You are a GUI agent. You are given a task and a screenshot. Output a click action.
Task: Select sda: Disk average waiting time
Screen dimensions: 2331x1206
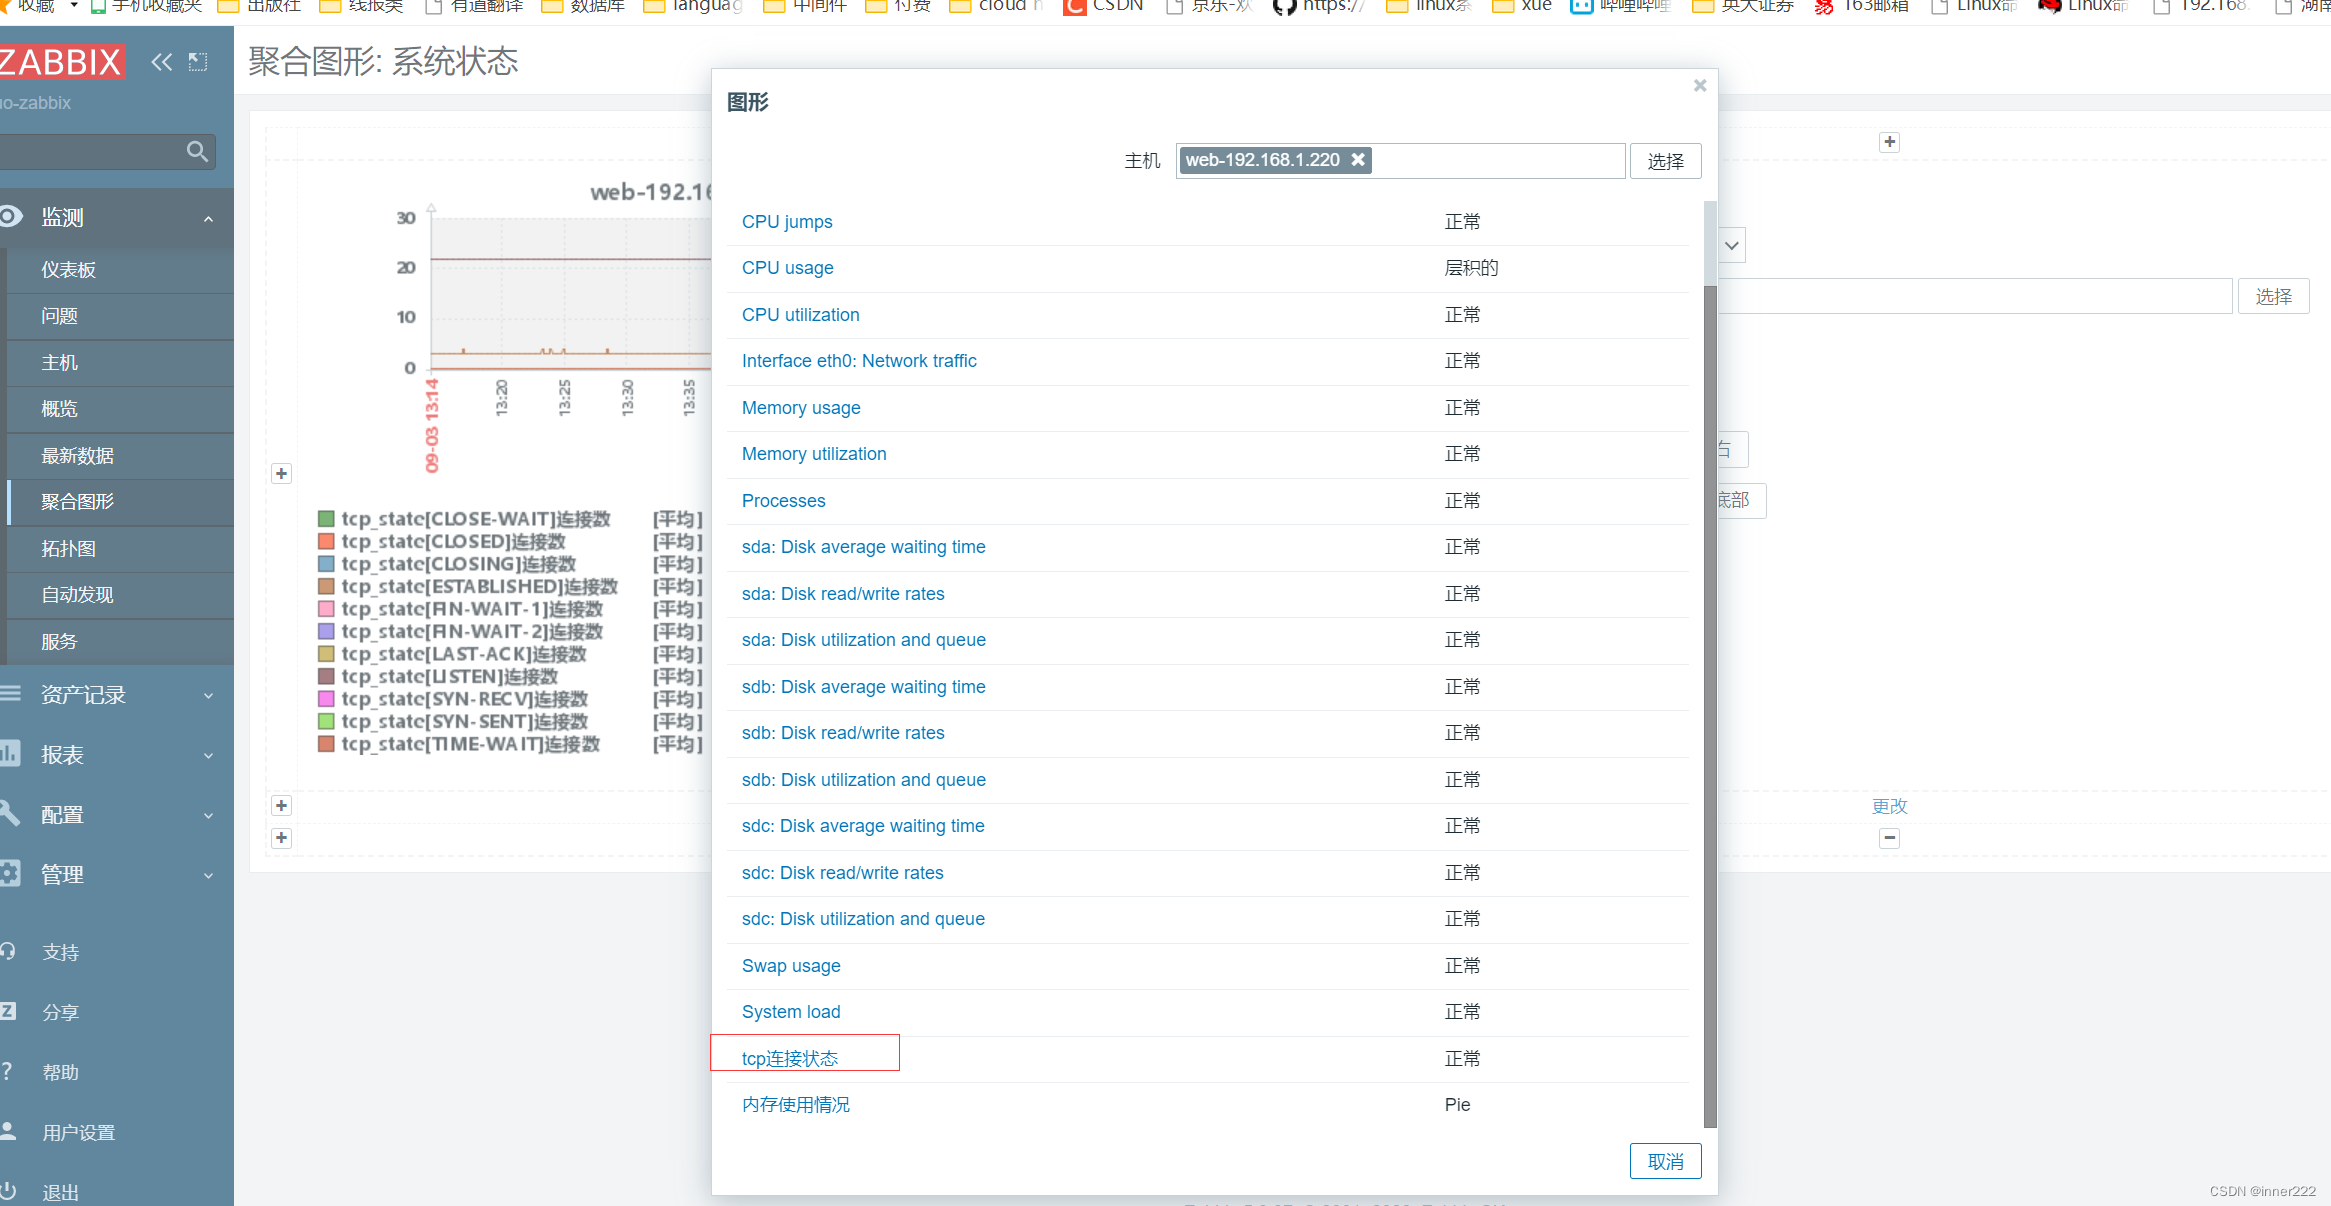pyautogui.click(x=864, y=547)
